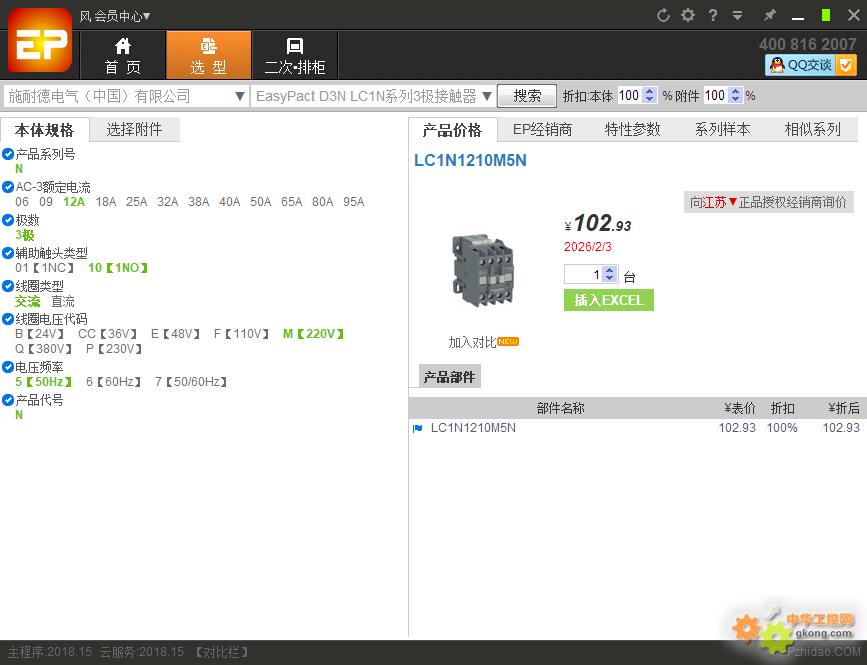The width and height of the screenshot is (867, 665).
Task: Click the EP logo icon
Action: 40,42
